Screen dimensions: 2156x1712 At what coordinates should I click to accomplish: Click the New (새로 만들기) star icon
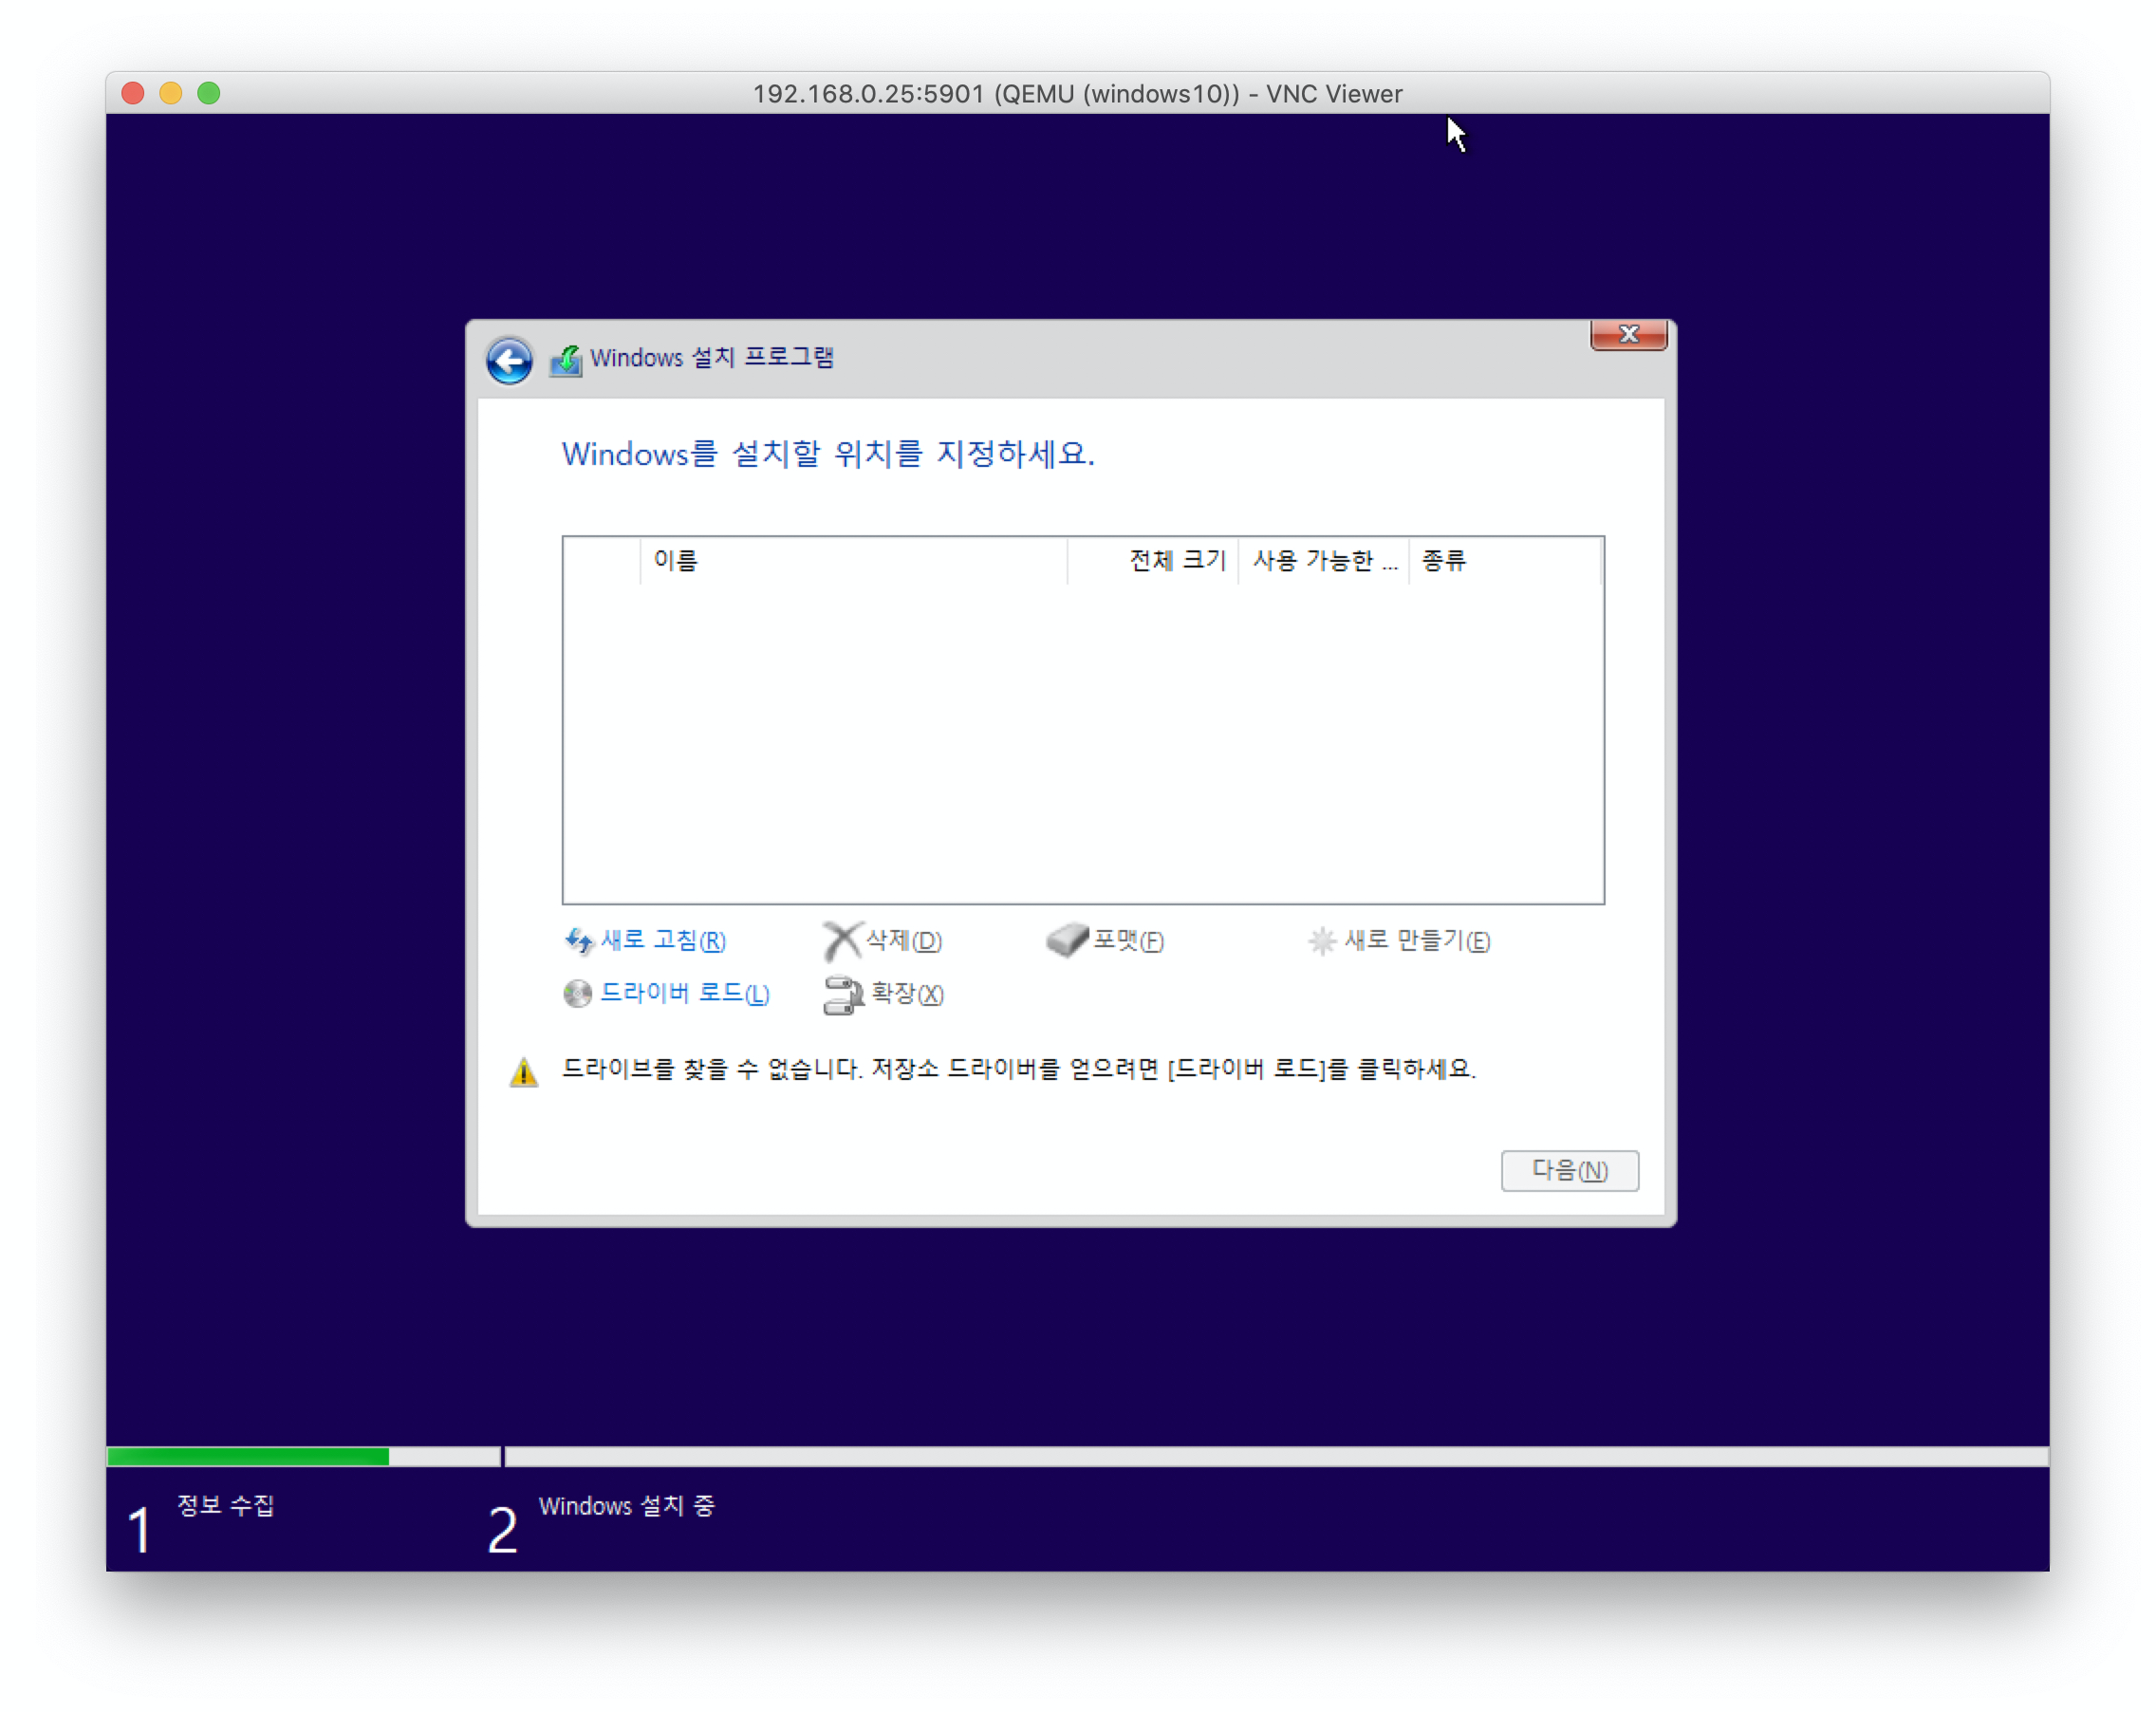1321,940
